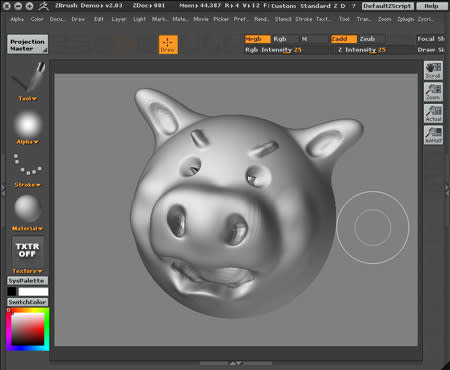Click the Help button
Screen dimensions: 450x370
[431, 6]
